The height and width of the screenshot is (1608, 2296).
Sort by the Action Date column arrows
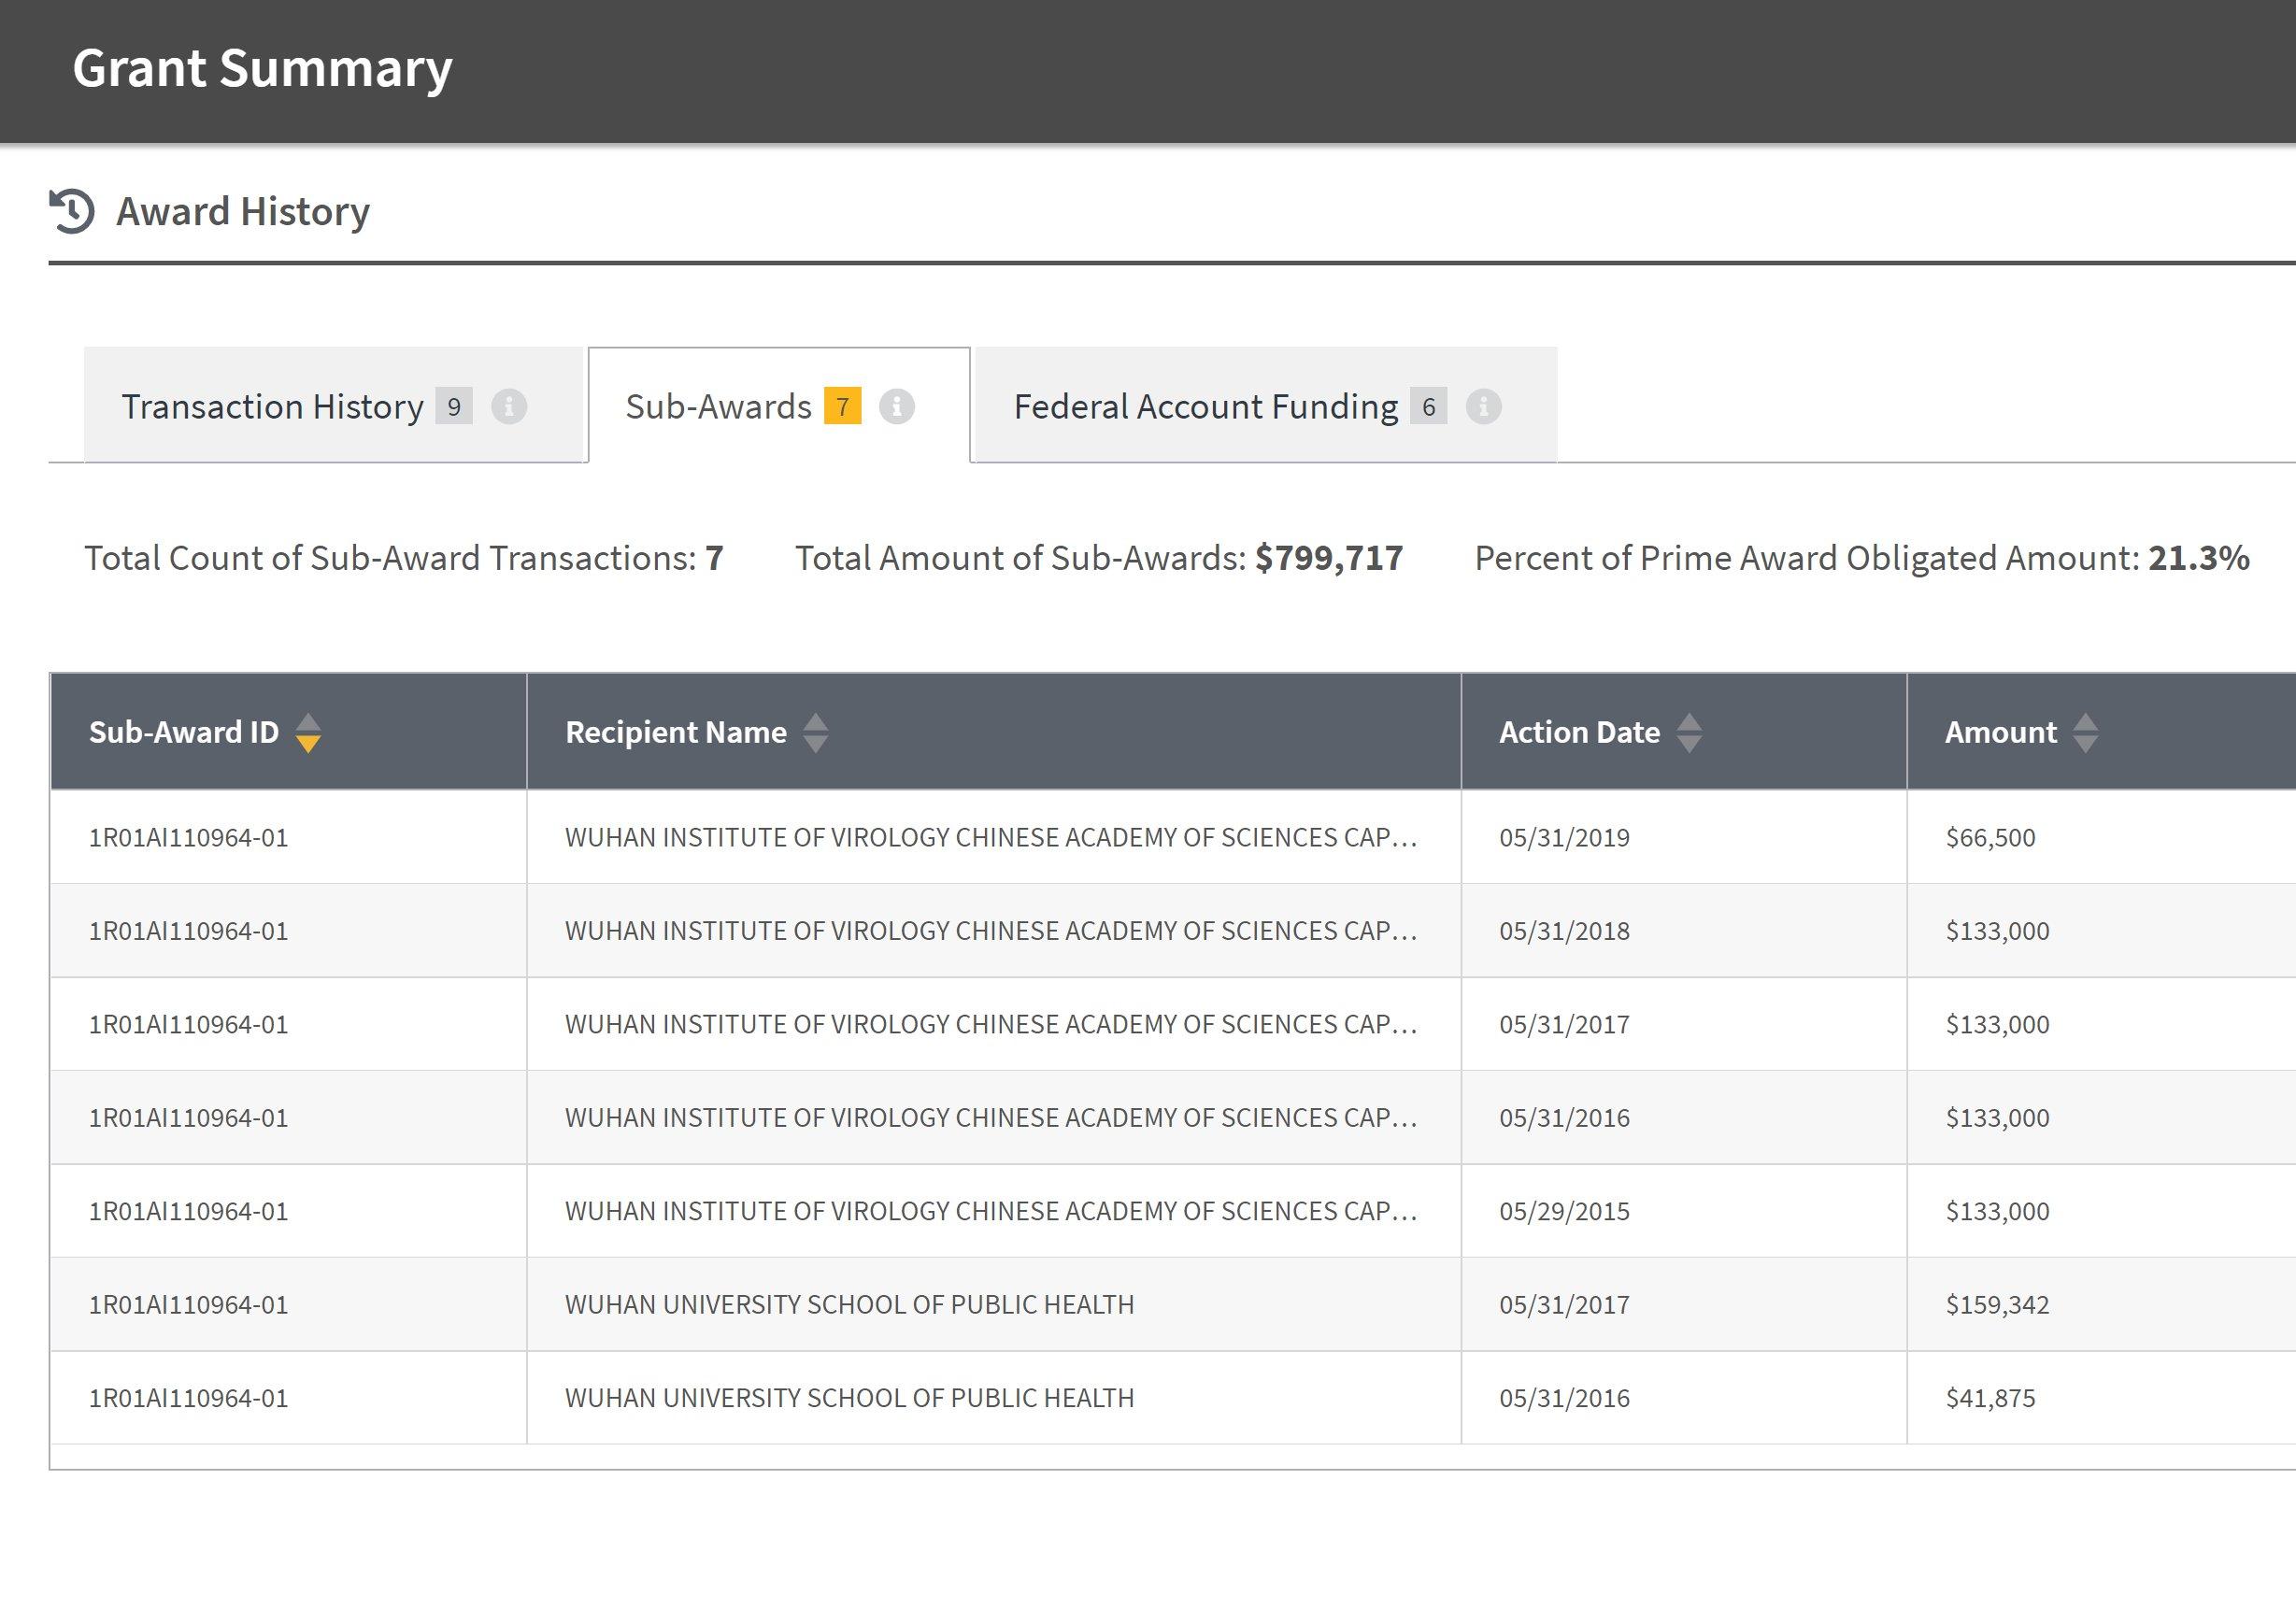[x=1689, y=732]
